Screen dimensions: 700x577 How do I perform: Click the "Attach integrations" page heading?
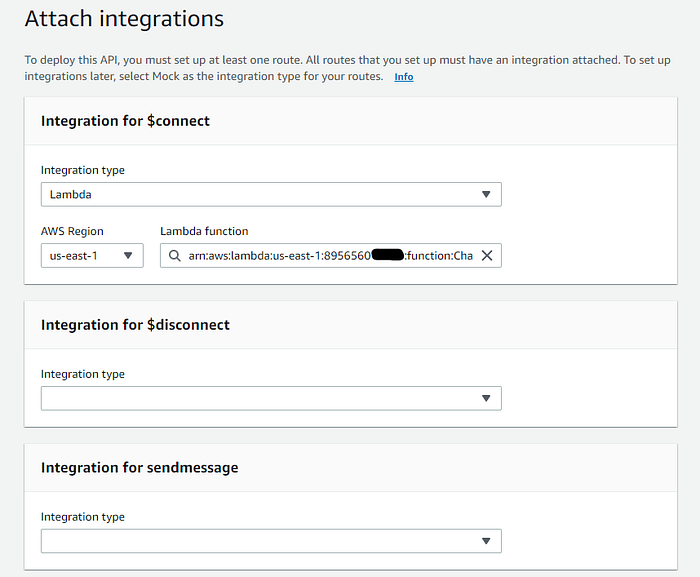point(124,19)
